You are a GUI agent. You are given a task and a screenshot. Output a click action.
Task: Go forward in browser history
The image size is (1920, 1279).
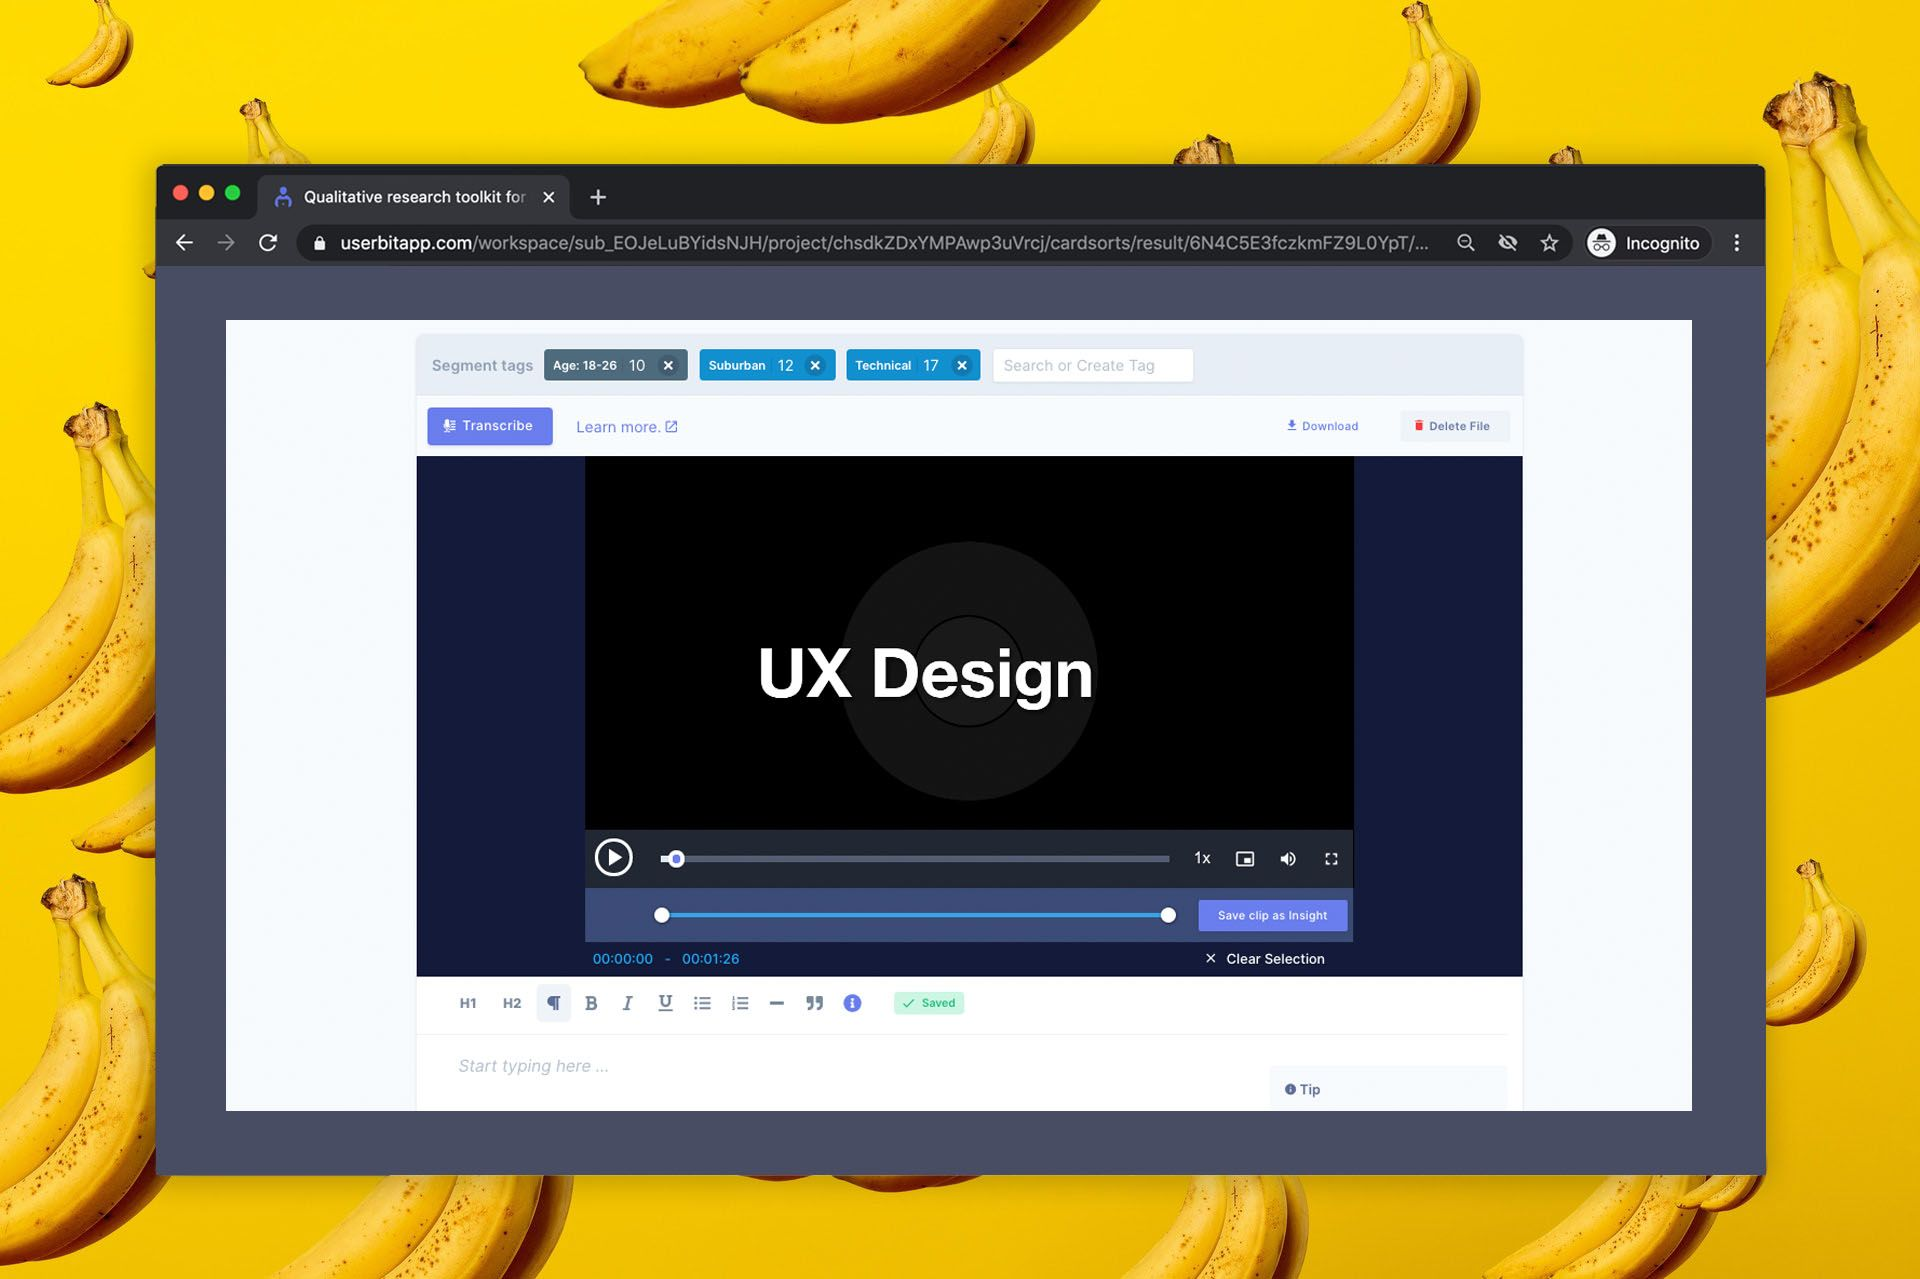coord(226,243)
